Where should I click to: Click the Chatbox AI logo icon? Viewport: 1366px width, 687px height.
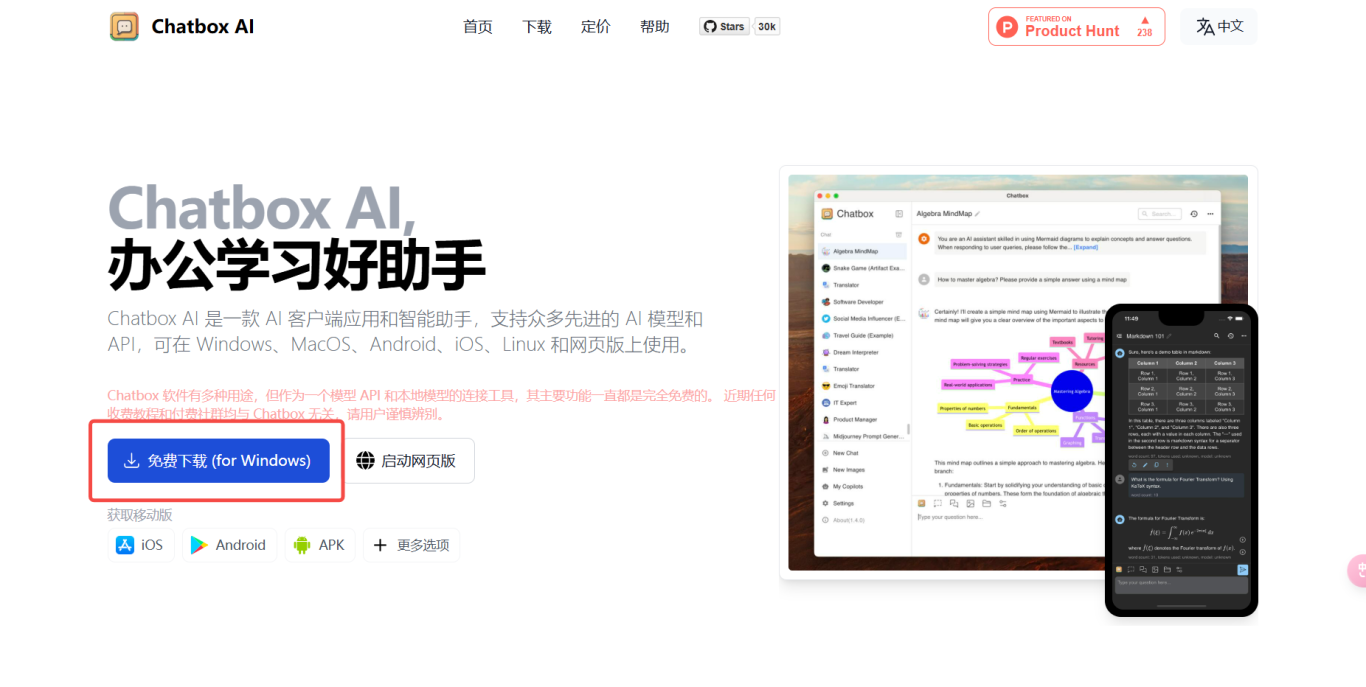coord(124,27)
